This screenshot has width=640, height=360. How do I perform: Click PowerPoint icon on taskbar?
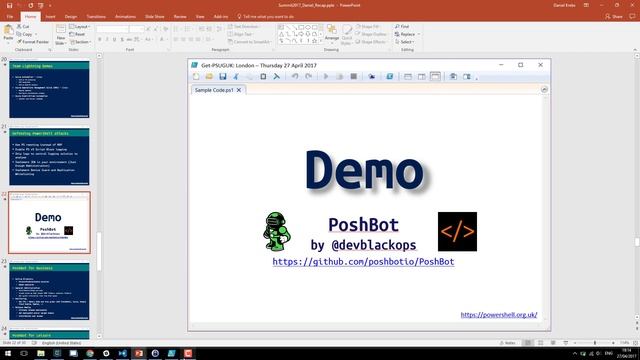coord(139,353)
